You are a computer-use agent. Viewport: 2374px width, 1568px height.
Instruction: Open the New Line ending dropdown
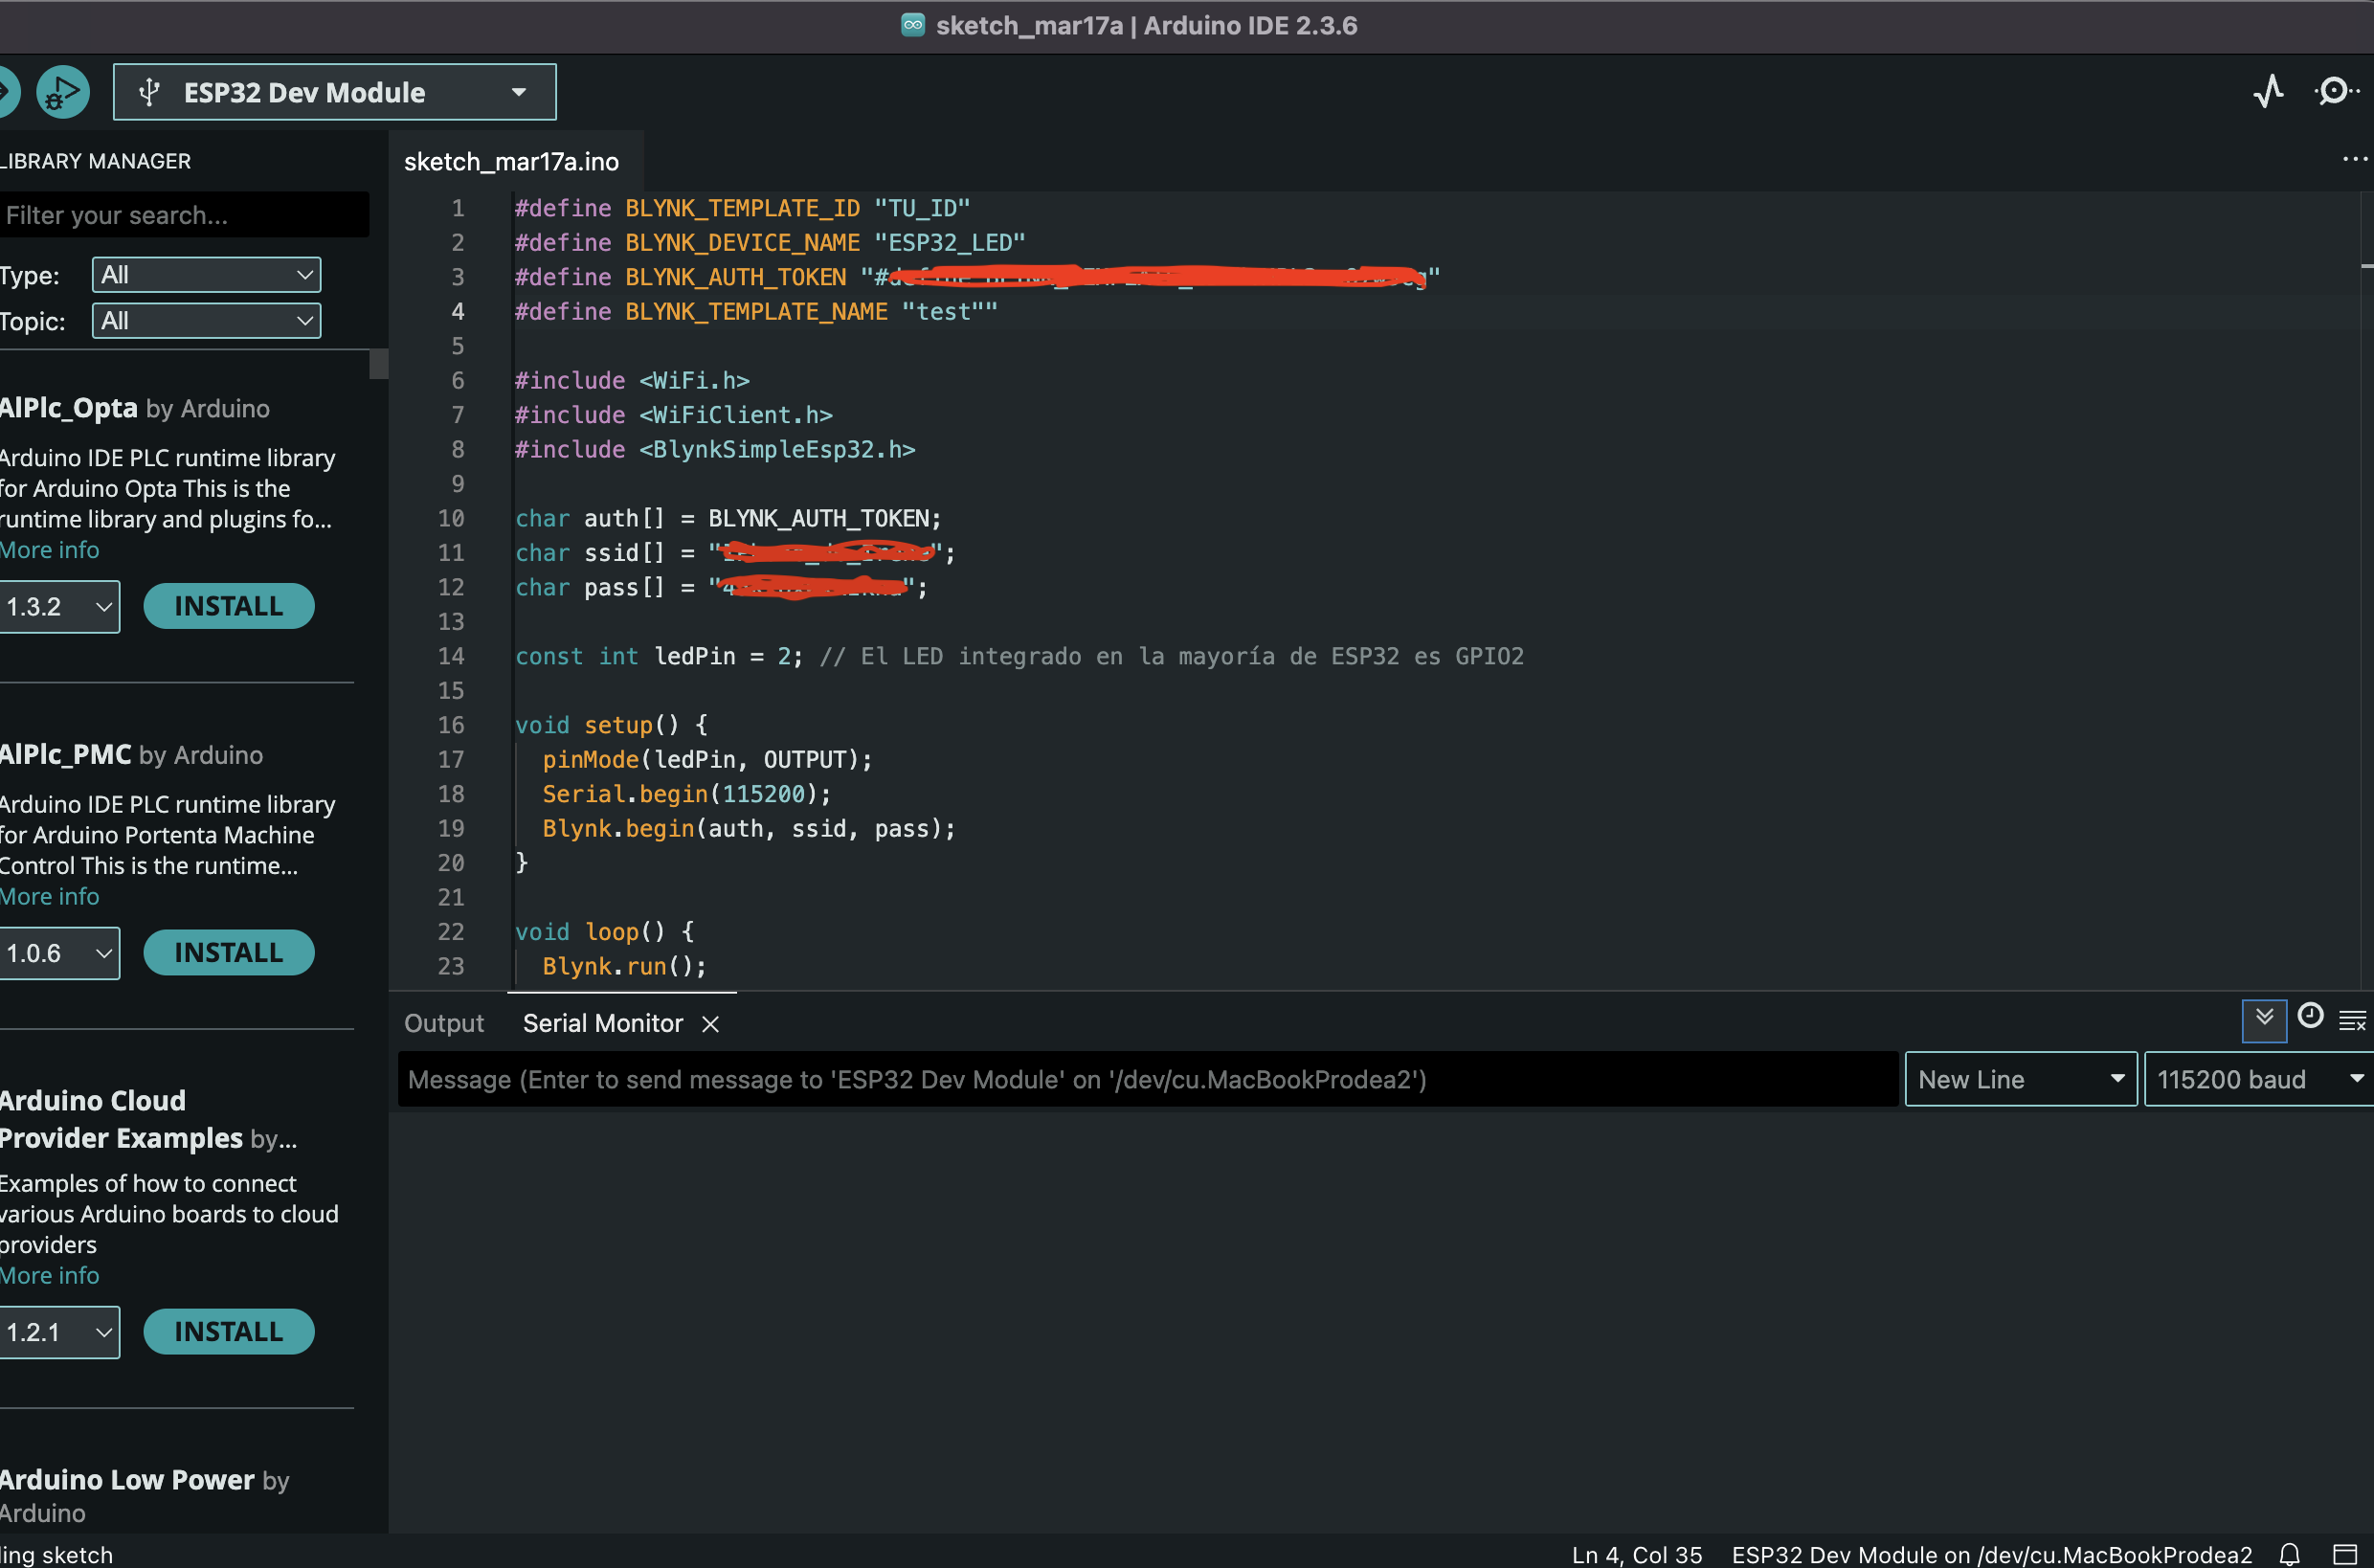click(x=2020, y=1079)
